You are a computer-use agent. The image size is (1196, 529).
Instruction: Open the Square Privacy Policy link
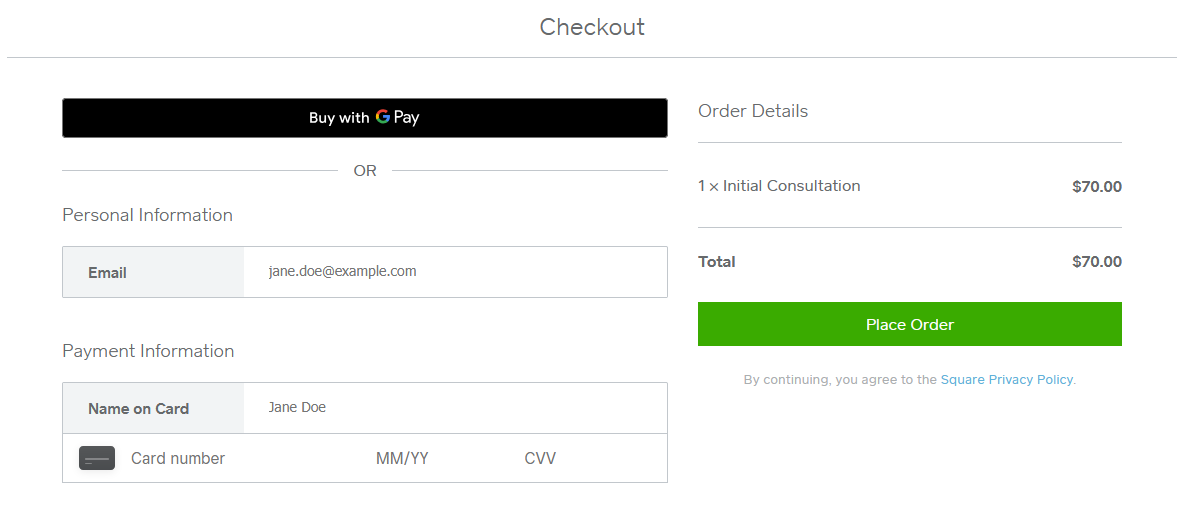pyautogui.click(x=1006, y=380)
